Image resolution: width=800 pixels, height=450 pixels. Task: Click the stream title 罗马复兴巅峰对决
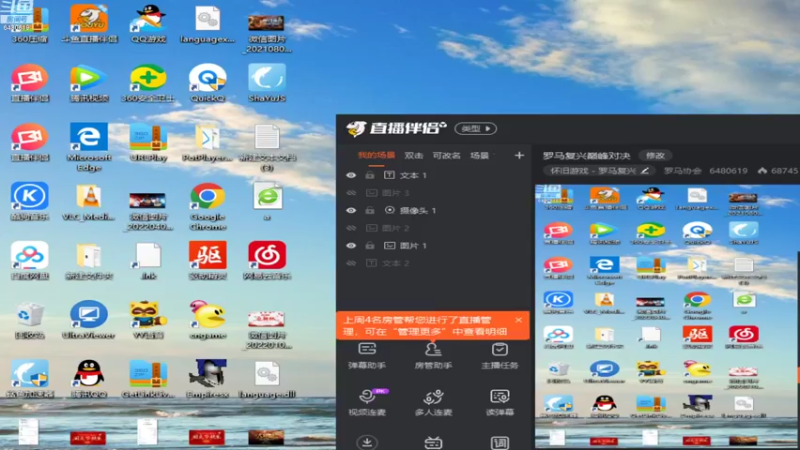click(586, 155)
